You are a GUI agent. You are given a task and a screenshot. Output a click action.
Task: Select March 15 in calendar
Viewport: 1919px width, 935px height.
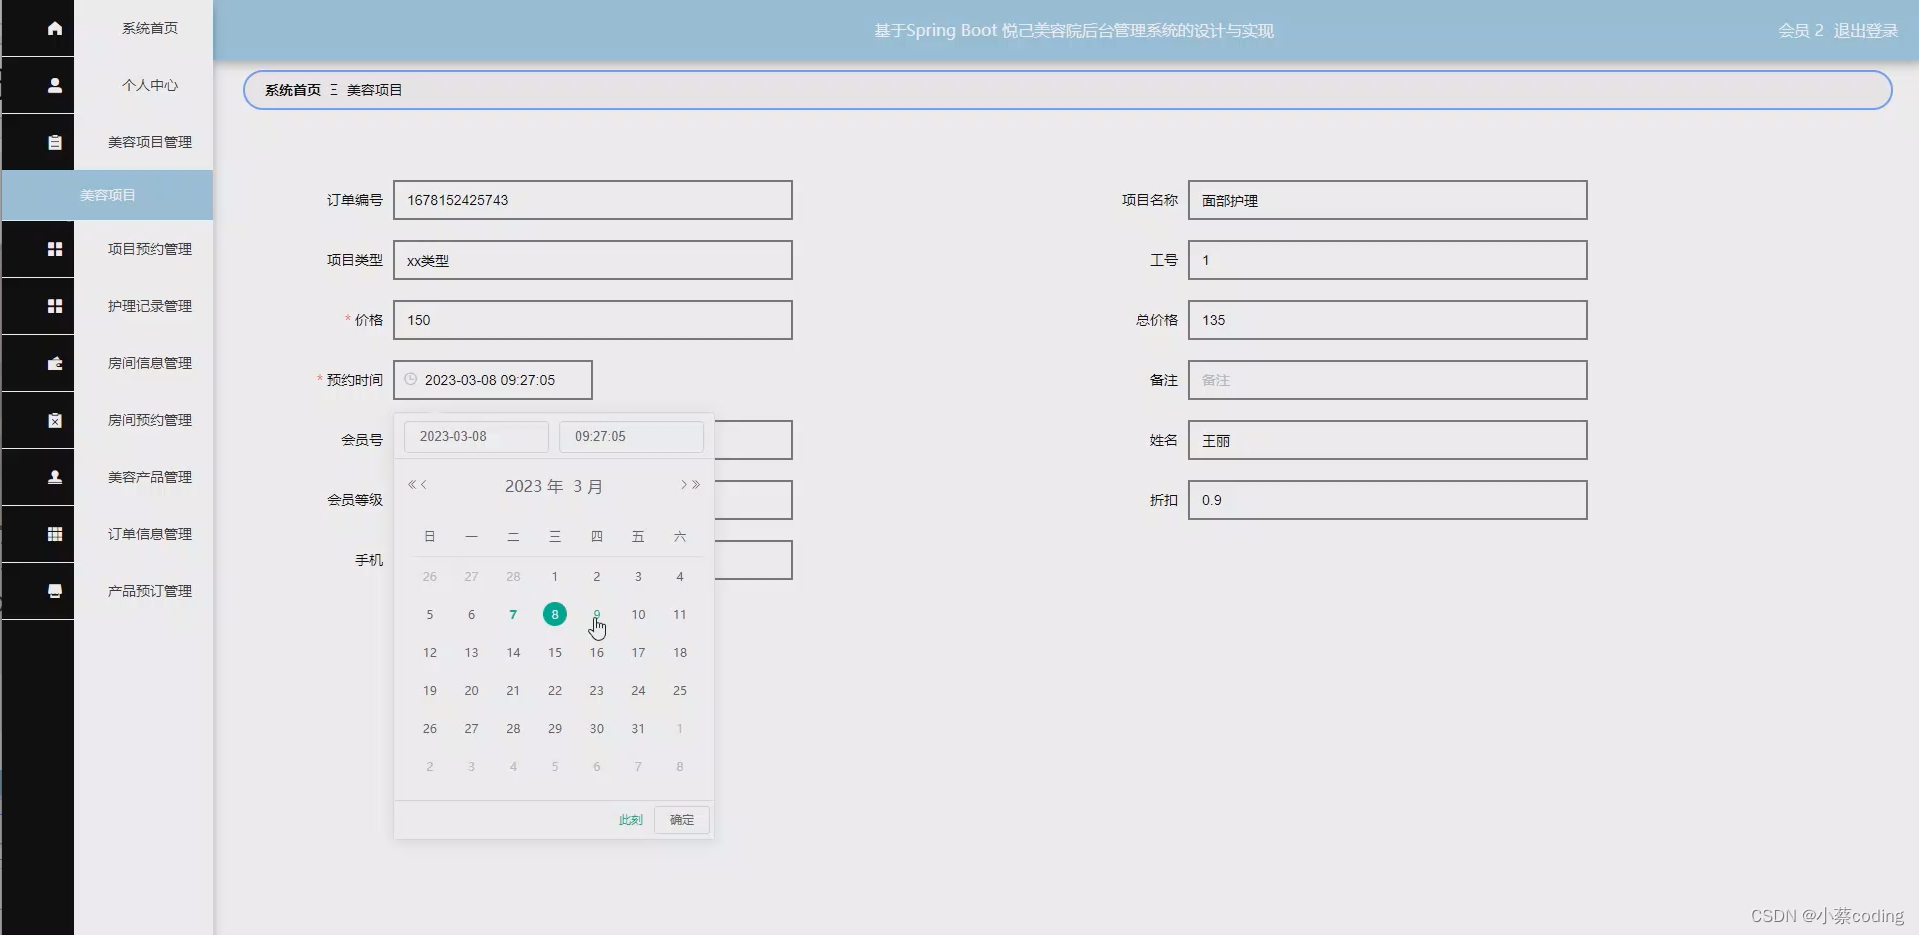[555, 652]
